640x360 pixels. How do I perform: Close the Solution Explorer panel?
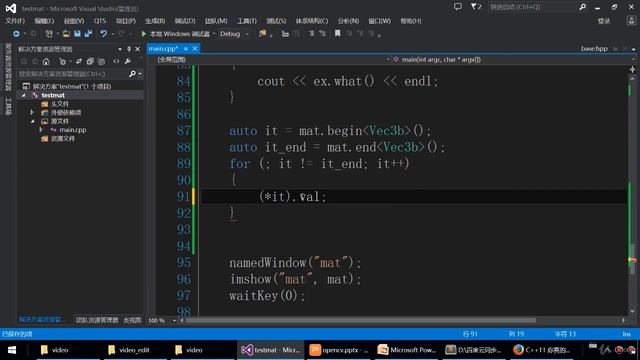[x=138, y=49]
